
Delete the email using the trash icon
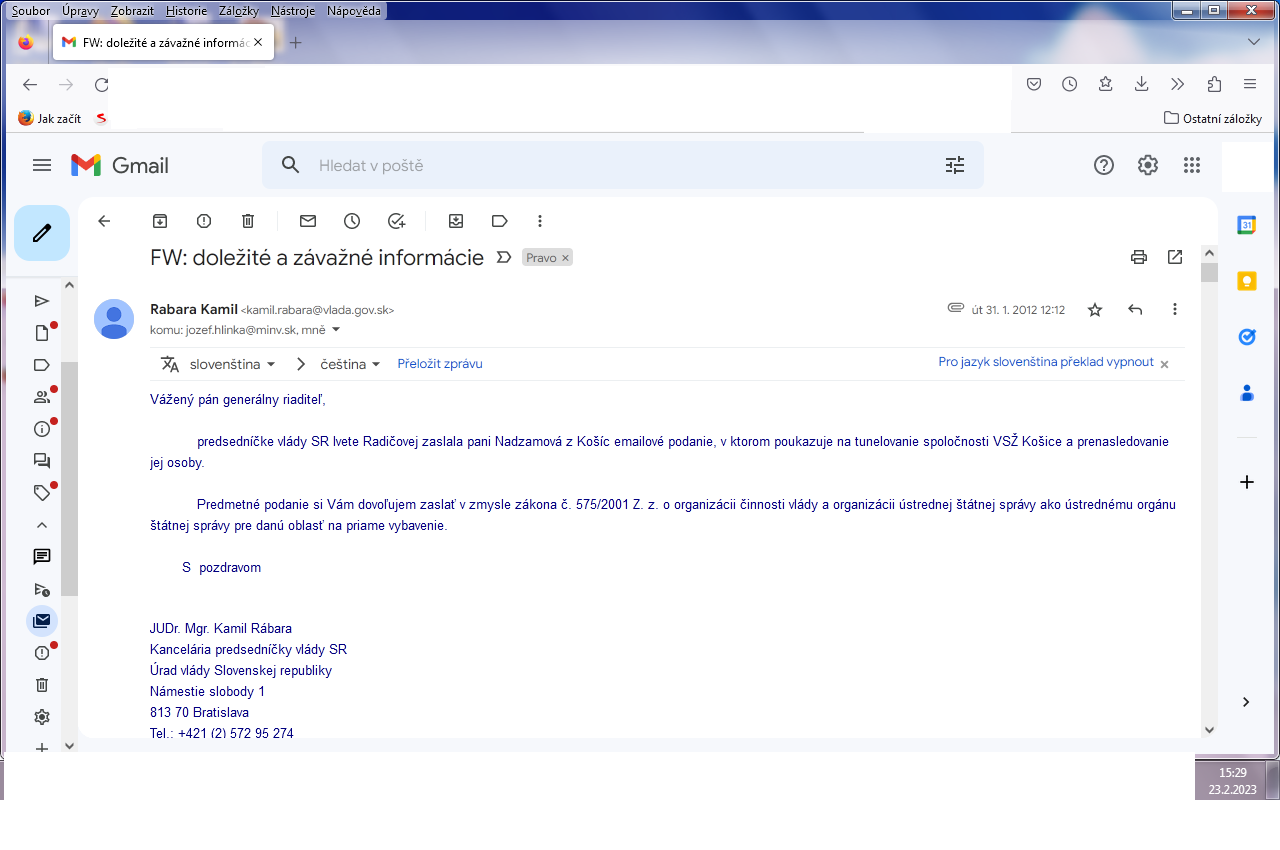point(248,221)
